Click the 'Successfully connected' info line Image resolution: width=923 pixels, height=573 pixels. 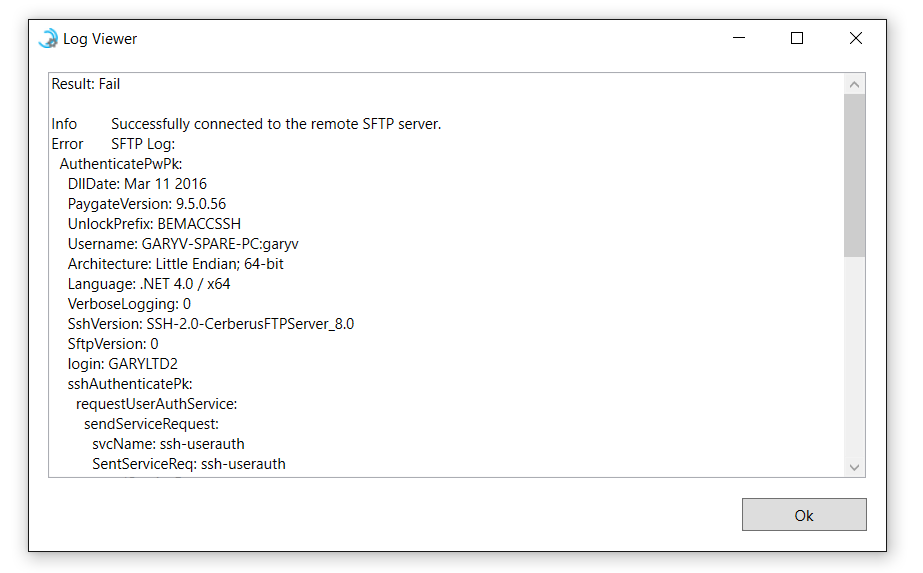246,124
